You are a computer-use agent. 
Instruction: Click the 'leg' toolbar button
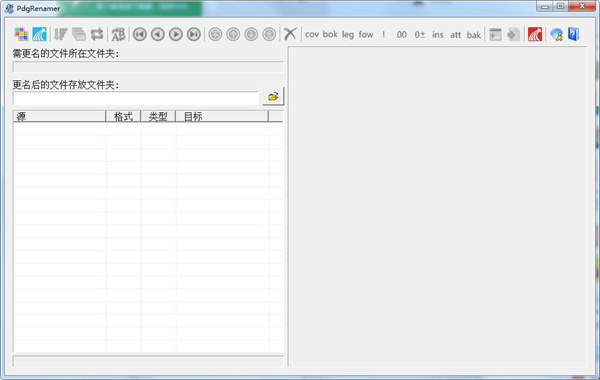[x=348, y=34]
